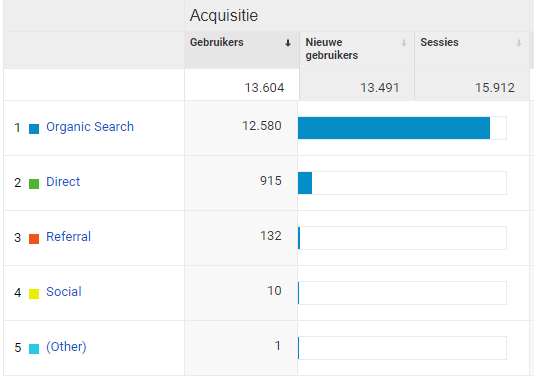Open the Social channel link
The height and width of the screenshot is (377, 534).
64,292
